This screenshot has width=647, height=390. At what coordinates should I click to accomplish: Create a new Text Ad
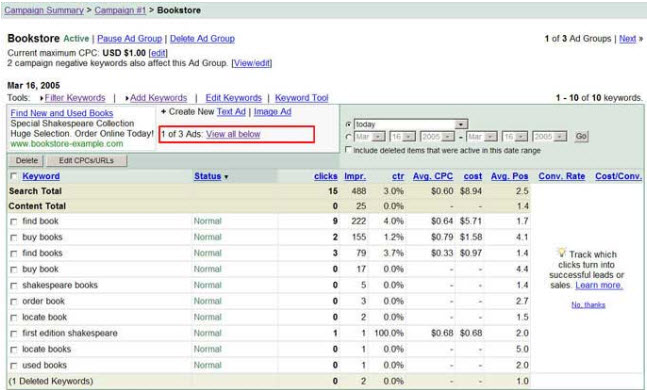(231, 112)
